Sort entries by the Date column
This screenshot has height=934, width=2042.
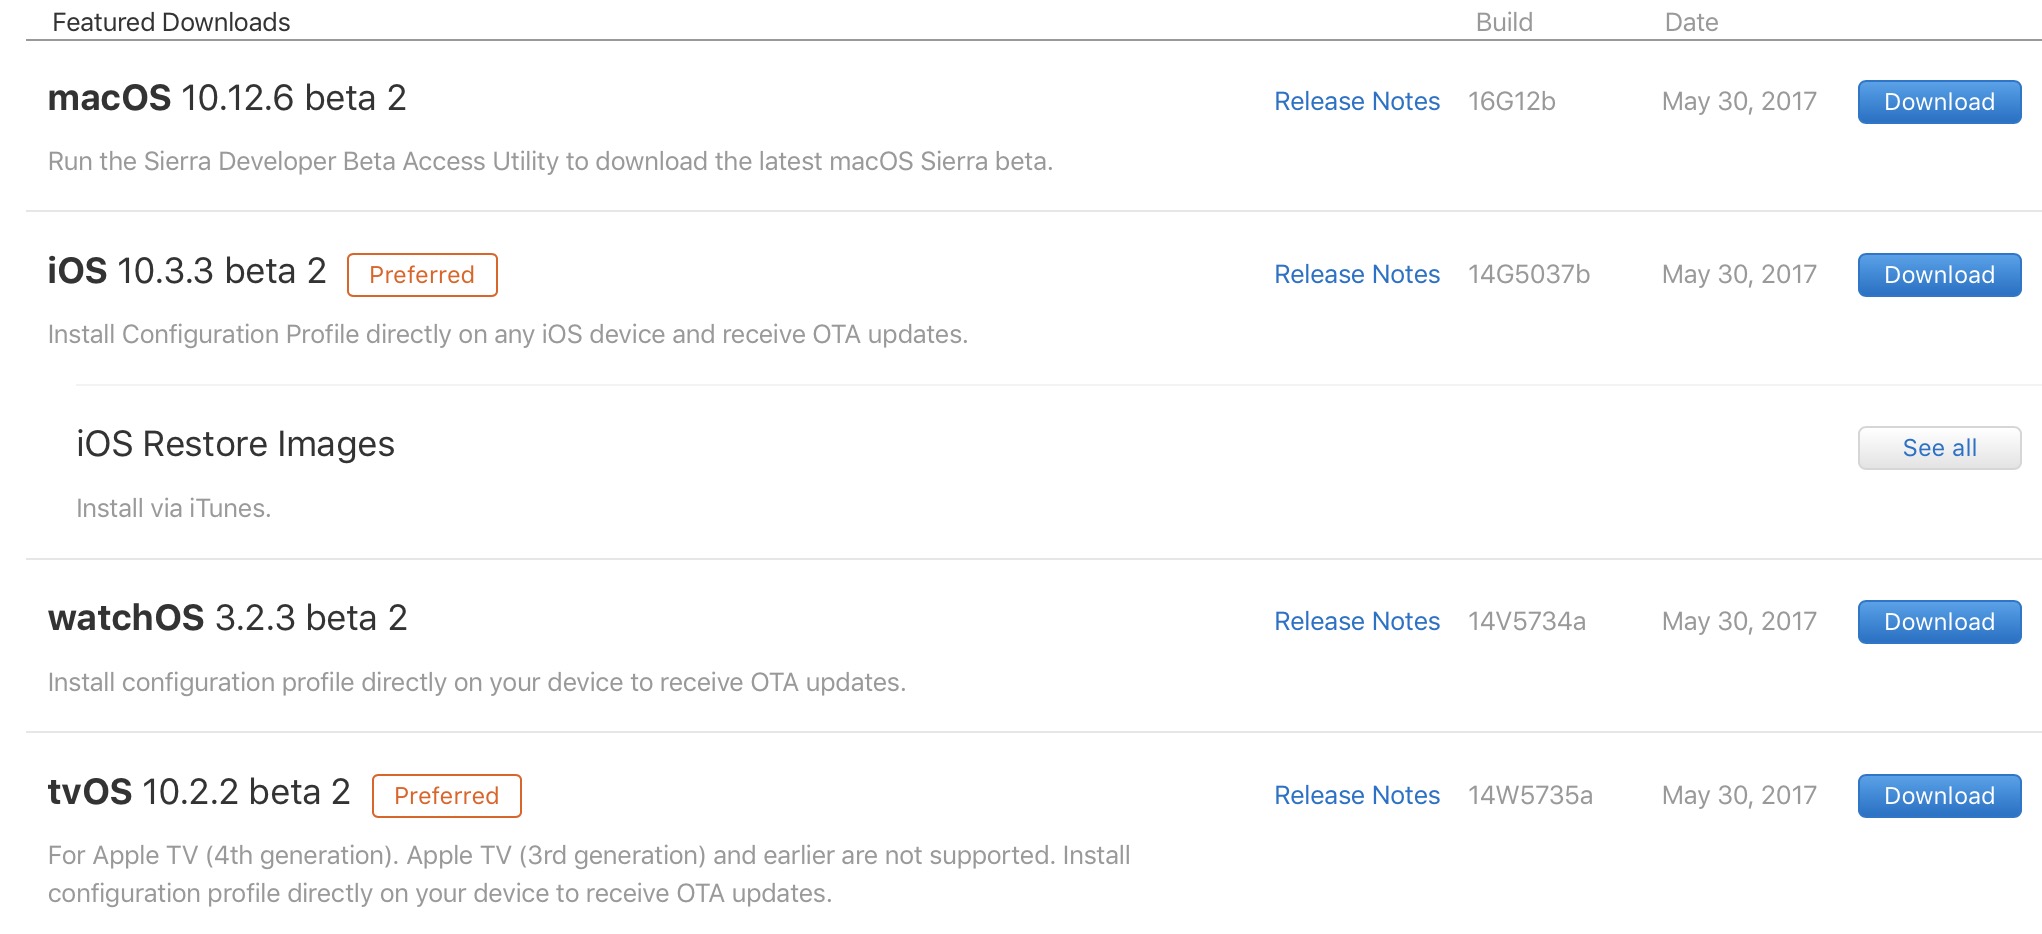[x=1690, y=22]
